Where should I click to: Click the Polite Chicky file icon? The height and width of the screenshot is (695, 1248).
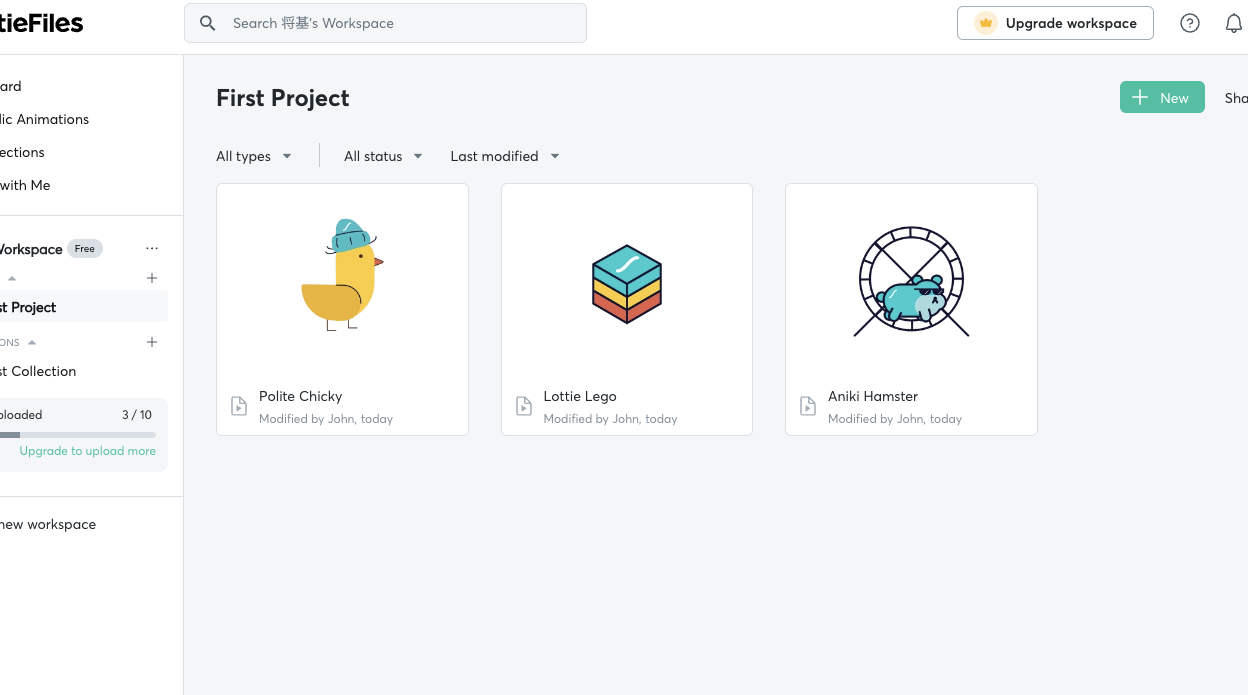point(239,406)
